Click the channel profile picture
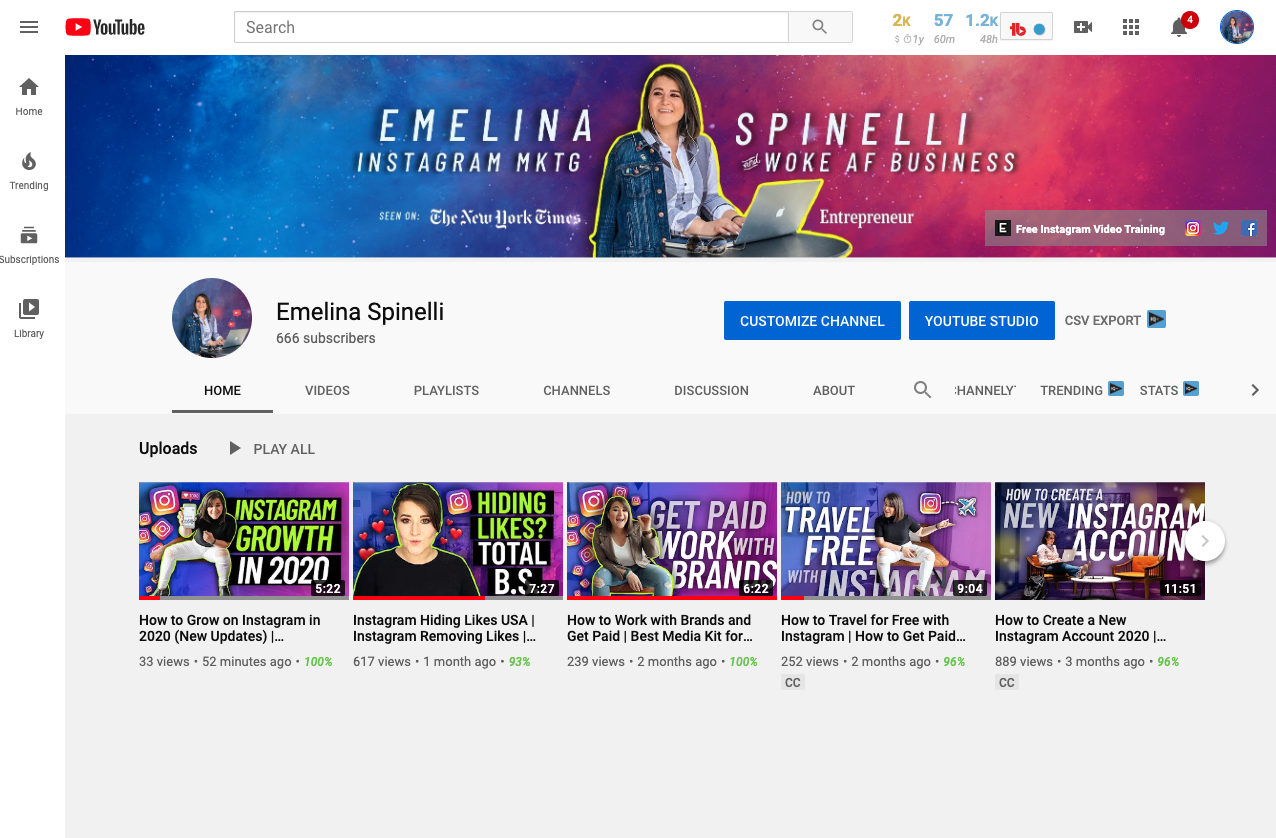 pos(212,318)
